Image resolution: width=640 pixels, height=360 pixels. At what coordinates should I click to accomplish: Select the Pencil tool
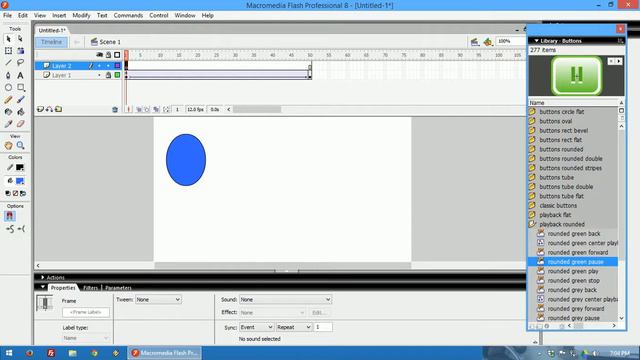tap(9, 100)
